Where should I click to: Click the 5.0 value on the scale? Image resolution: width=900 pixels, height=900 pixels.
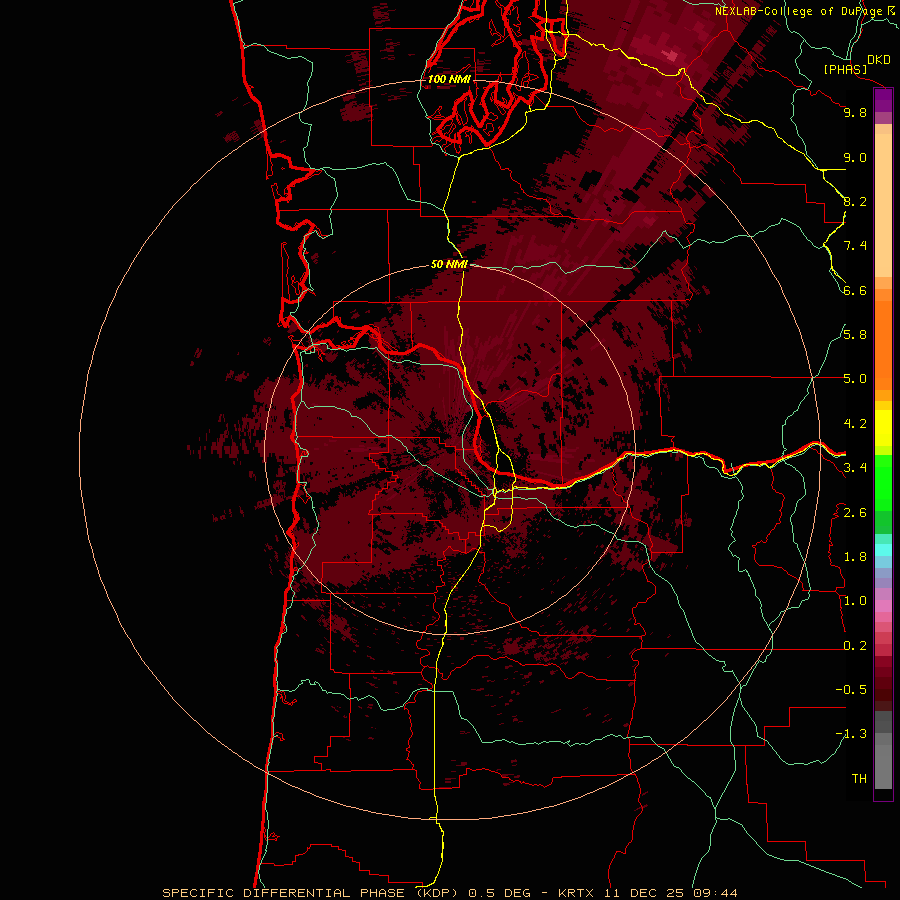click(x=855, y=379)
